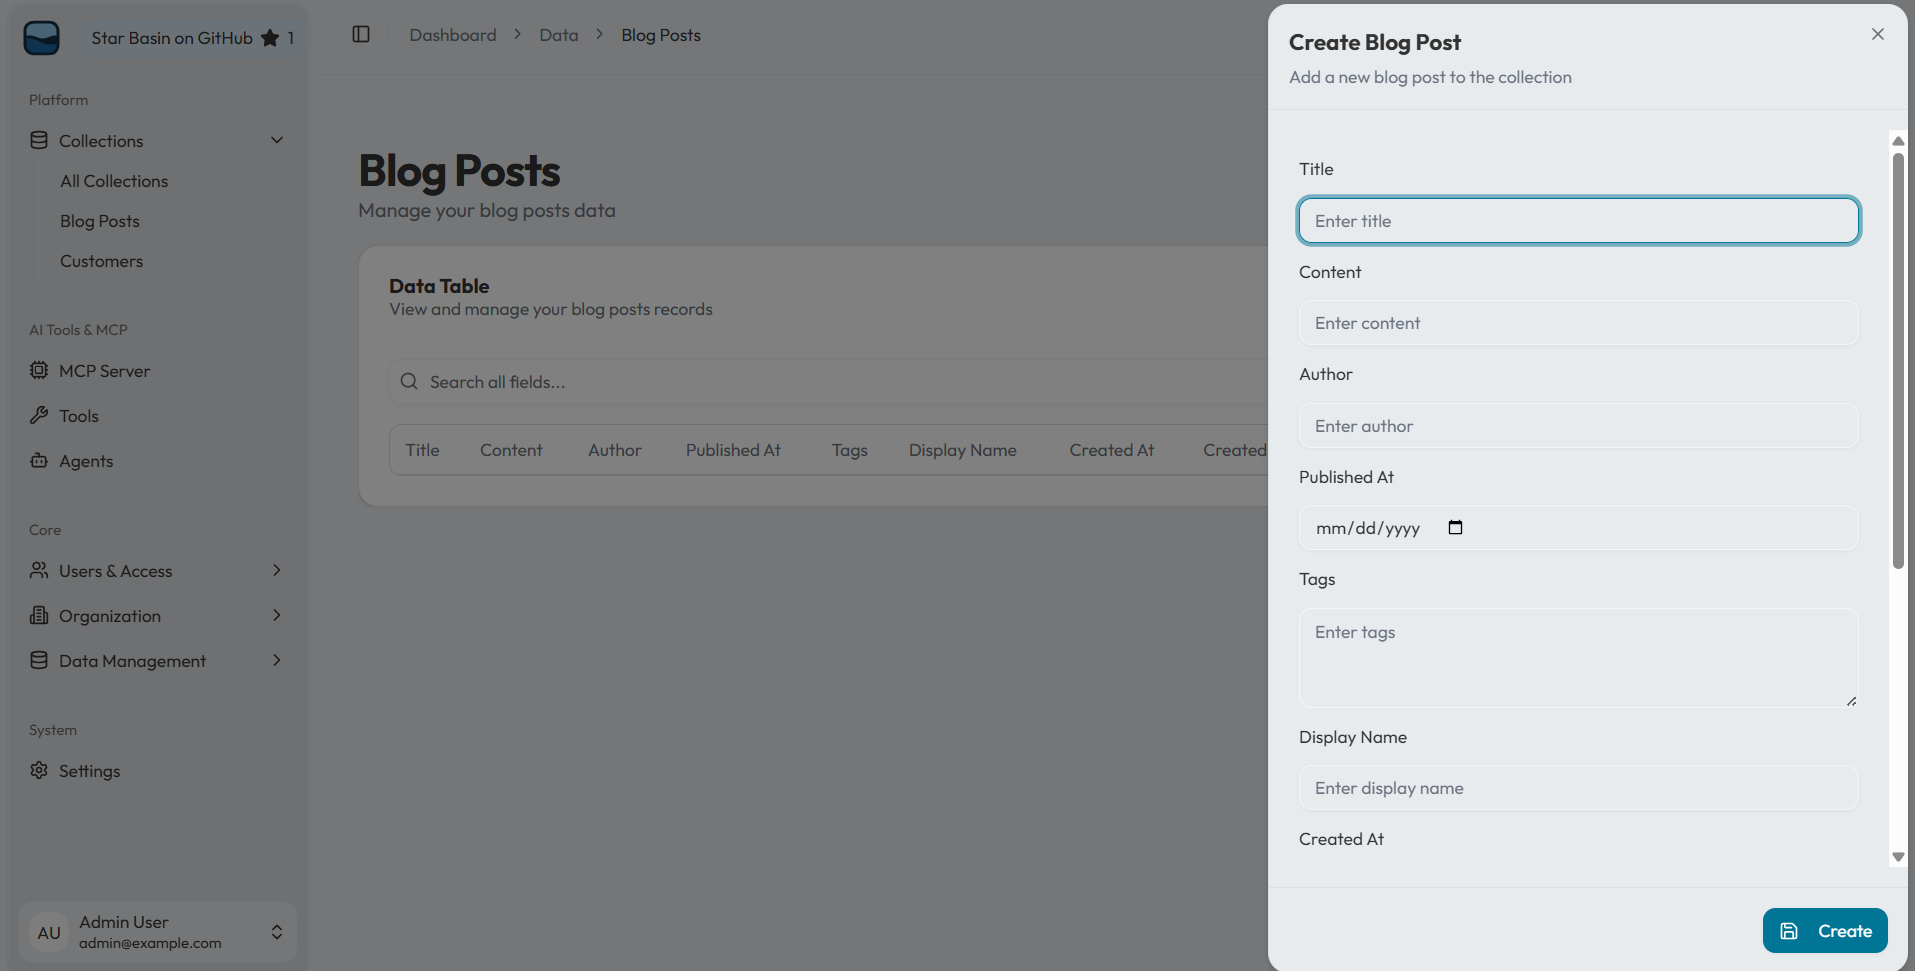Viewport: 1915px width, 971px height.
Task: Click the MCP Server chip icon
Action: [x=39, y=371]
